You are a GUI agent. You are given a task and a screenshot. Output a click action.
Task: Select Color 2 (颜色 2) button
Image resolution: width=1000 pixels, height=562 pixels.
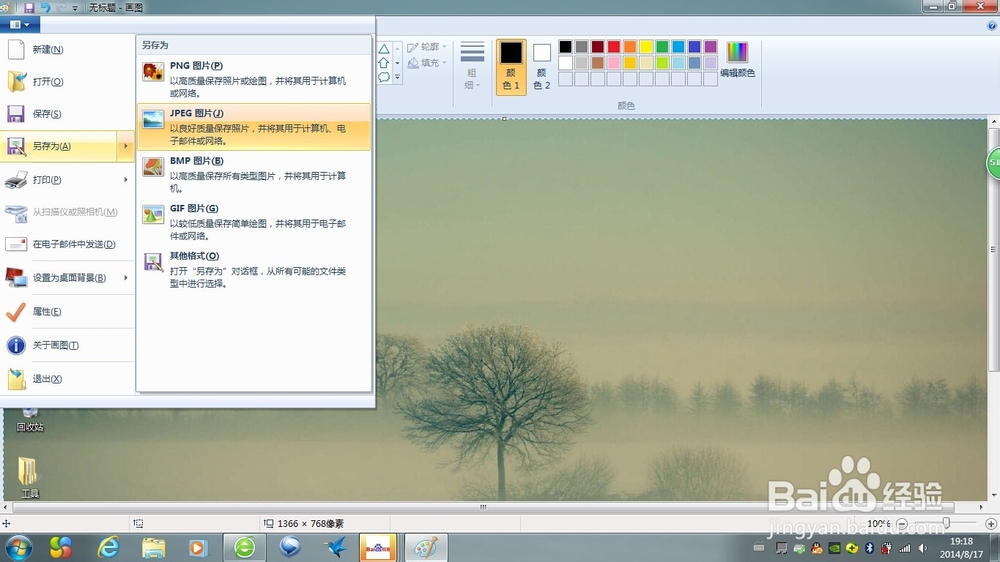click(542, 67)
